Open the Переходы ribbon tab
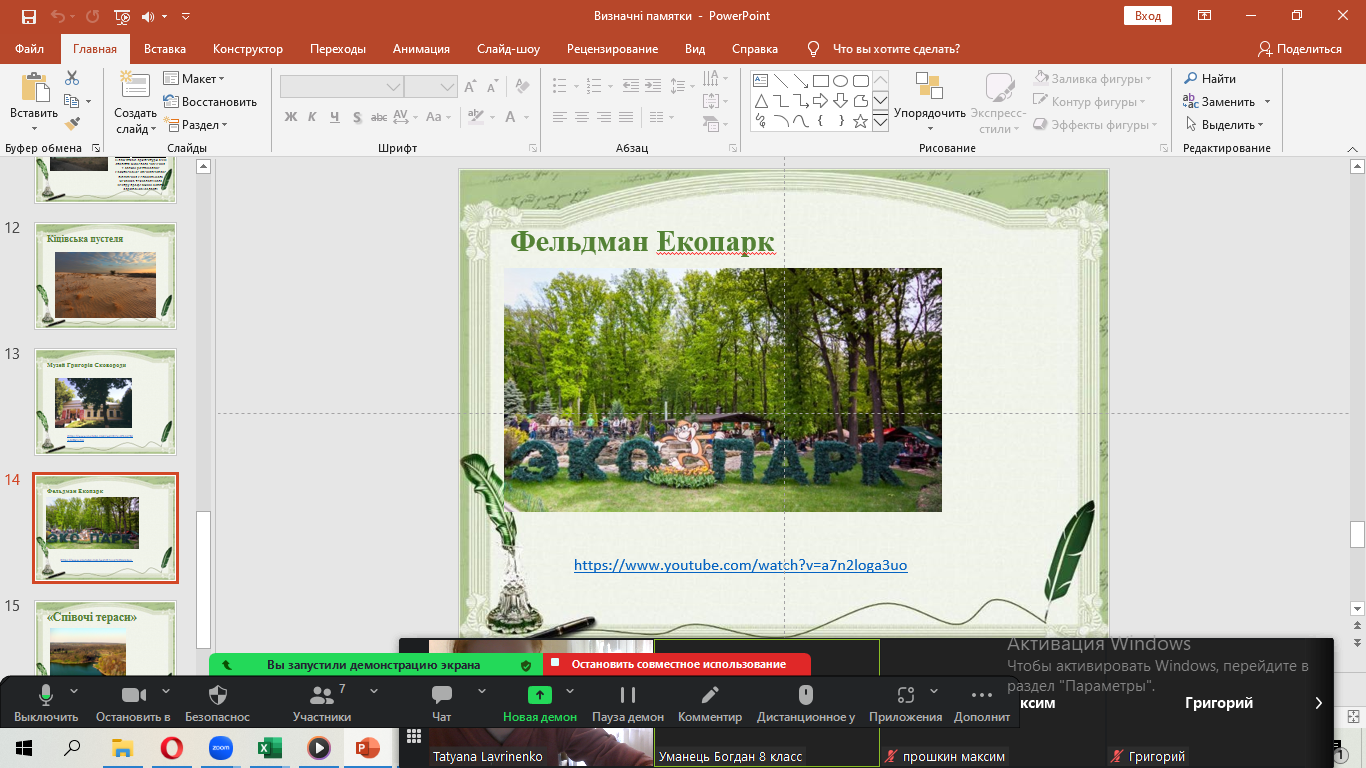The image size is (1366, 768). click(x=338, y=49)
